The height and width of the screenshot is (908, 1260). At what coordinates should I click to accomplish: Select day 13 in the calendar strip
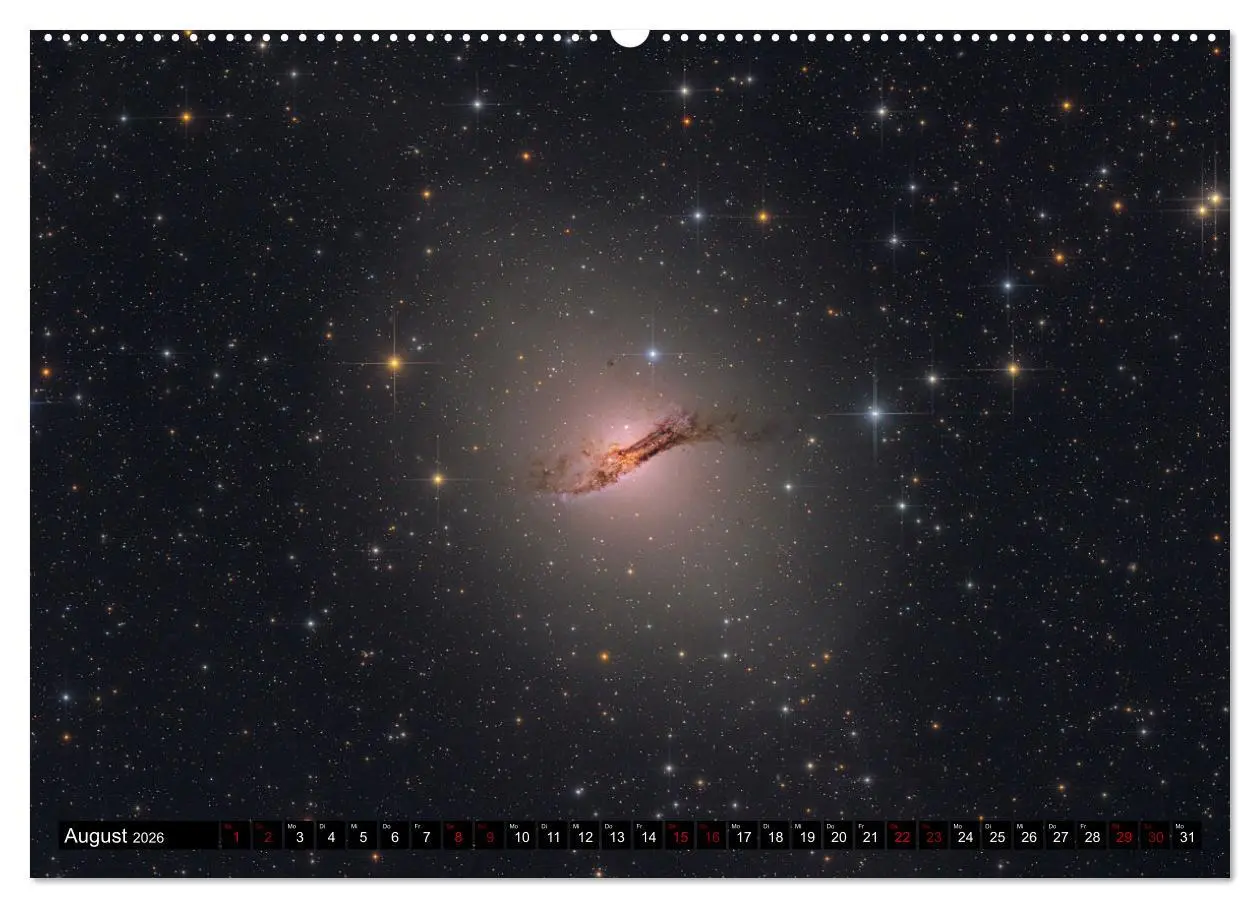tap(616, 836)
